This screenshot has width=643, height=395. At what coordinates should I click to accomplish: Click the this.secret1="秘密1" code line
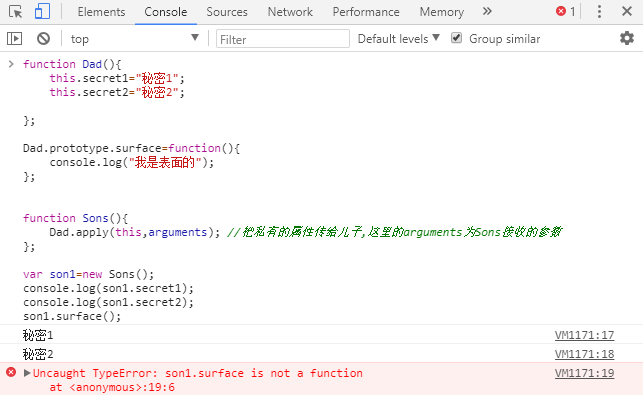click(117, 78)
